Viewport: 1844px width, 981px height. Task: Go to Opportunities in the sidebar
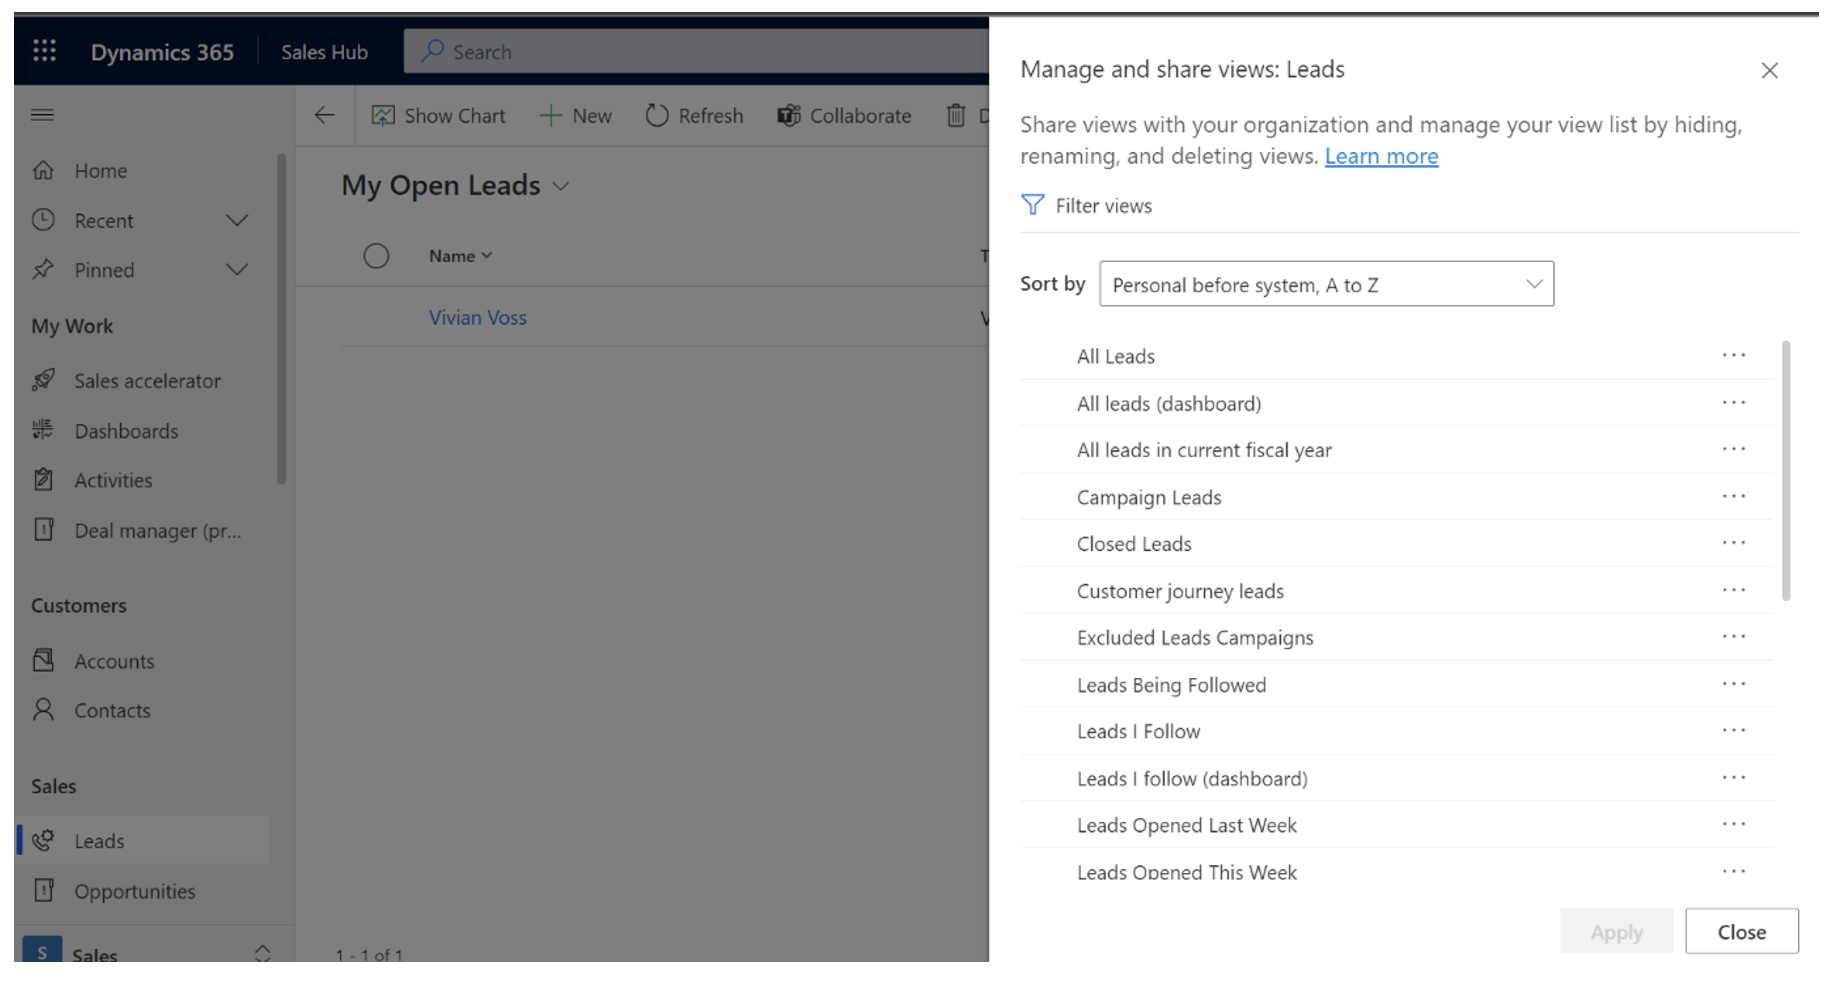[134, 891]
